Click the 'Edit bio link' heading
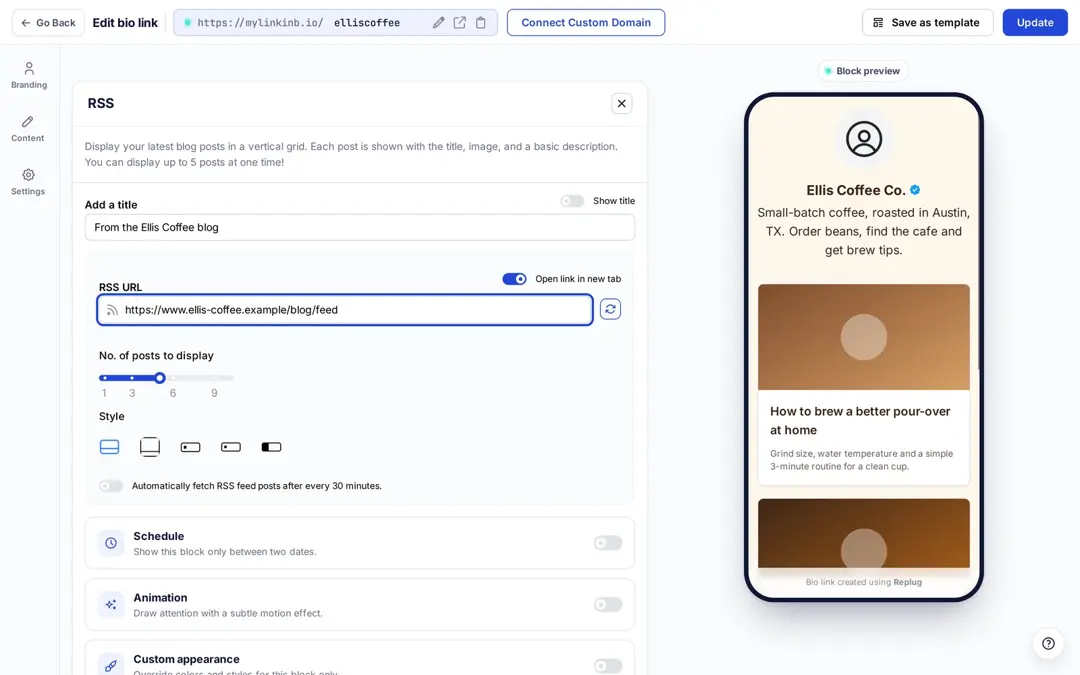Image resolution: width=1080 pixels, height=675 pixels. pos(125,23)
